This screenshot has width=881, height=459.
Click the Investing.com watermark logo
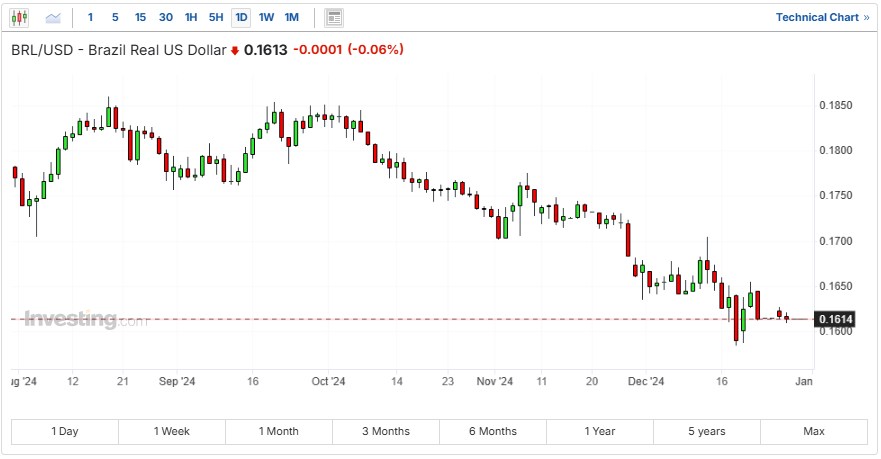point(85,319)
